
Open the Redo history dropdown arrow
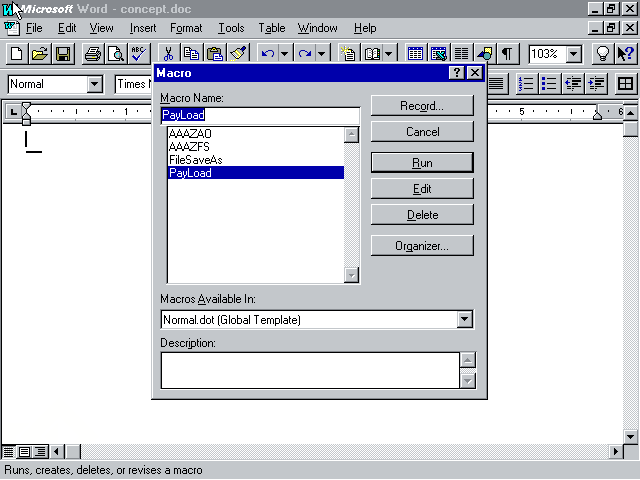tap(322, 53)
